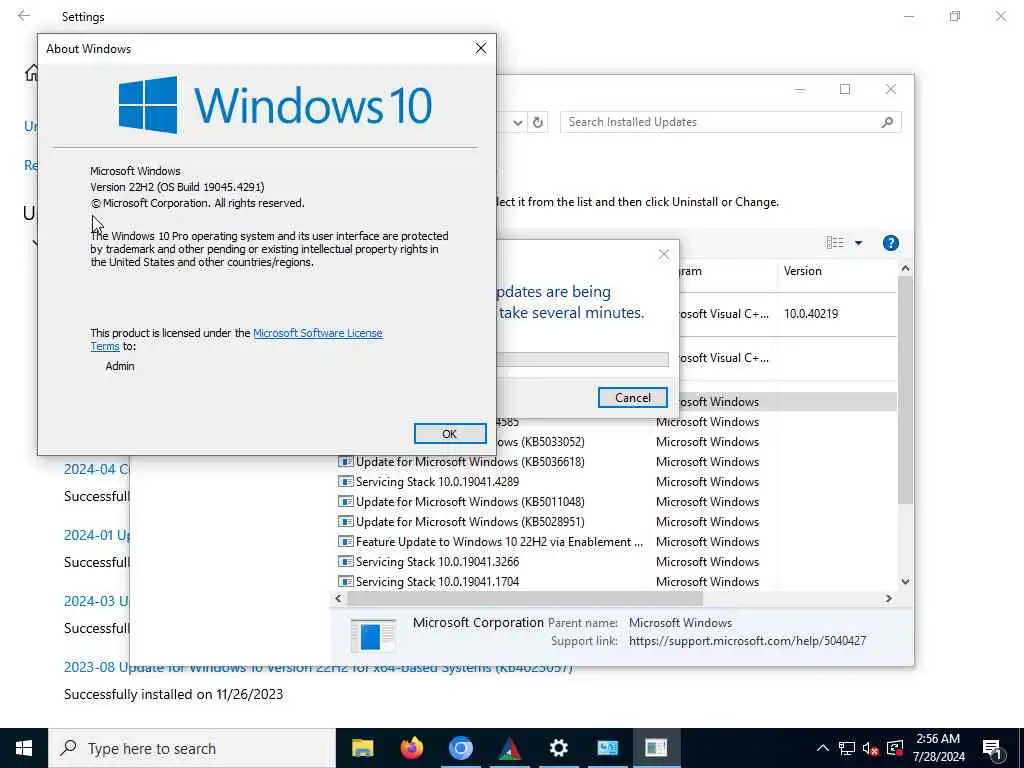Click icon of KB5028951 update row
1024x768 pixels.
345,522
